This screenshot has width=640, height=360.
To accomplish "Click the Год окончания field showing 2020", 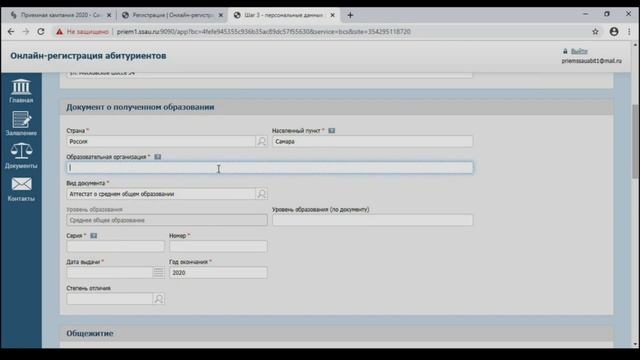I will [218, 272].
